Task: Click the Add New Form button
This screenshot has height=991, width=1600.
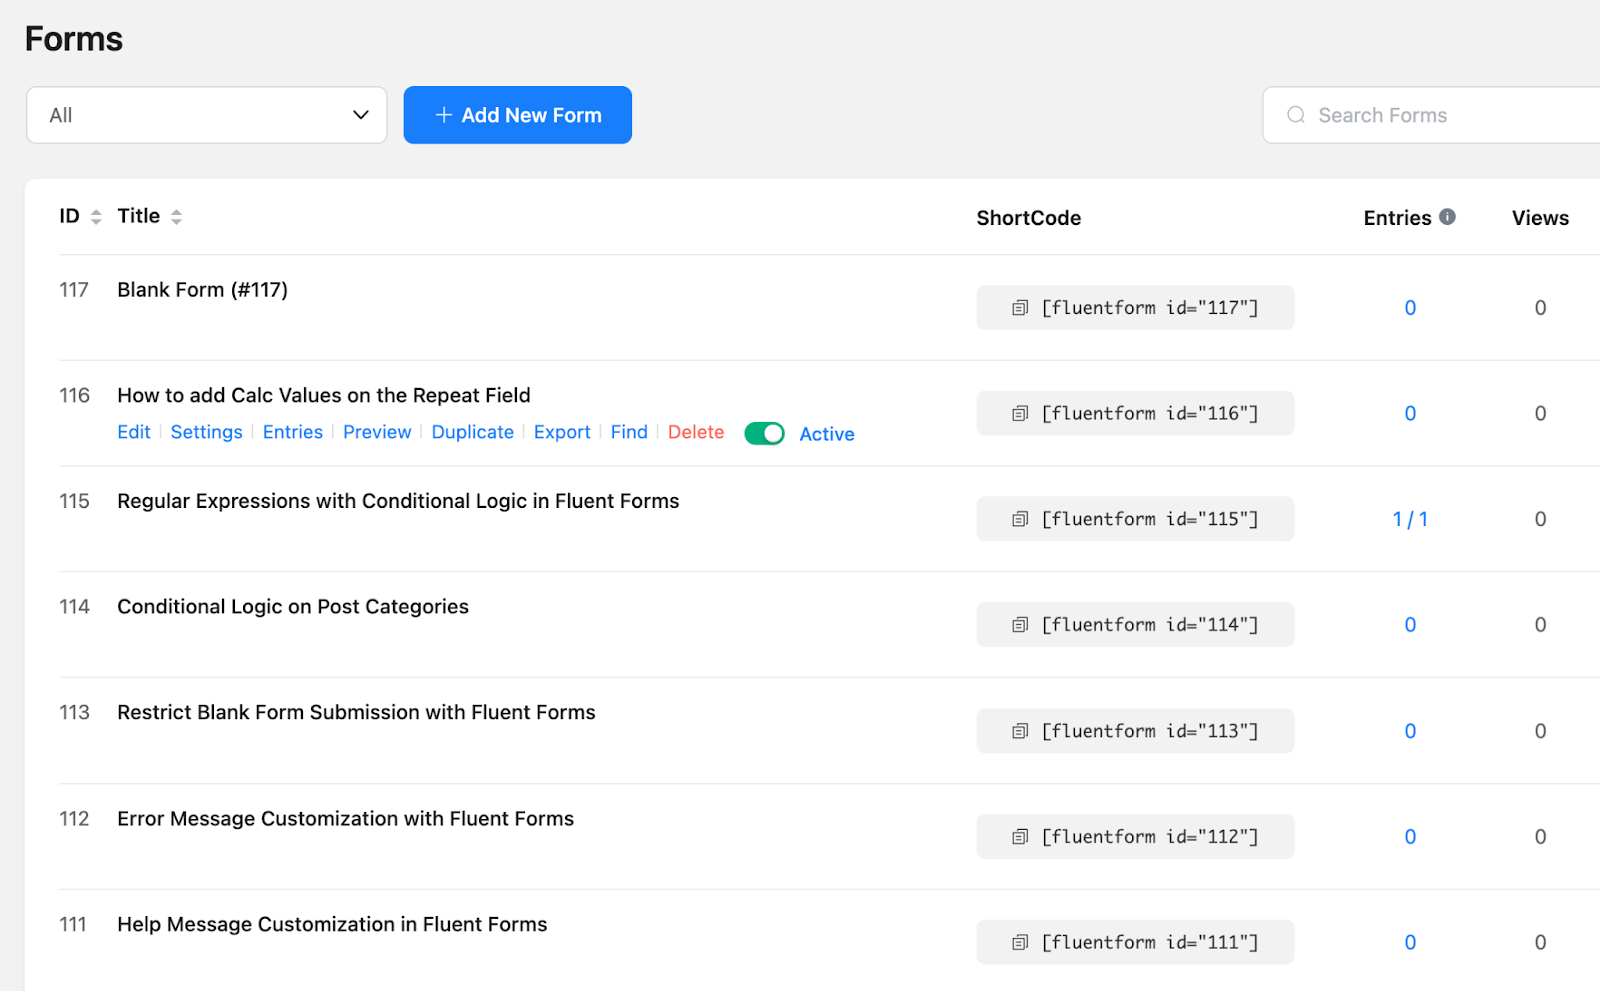Action: click(517, 115)
